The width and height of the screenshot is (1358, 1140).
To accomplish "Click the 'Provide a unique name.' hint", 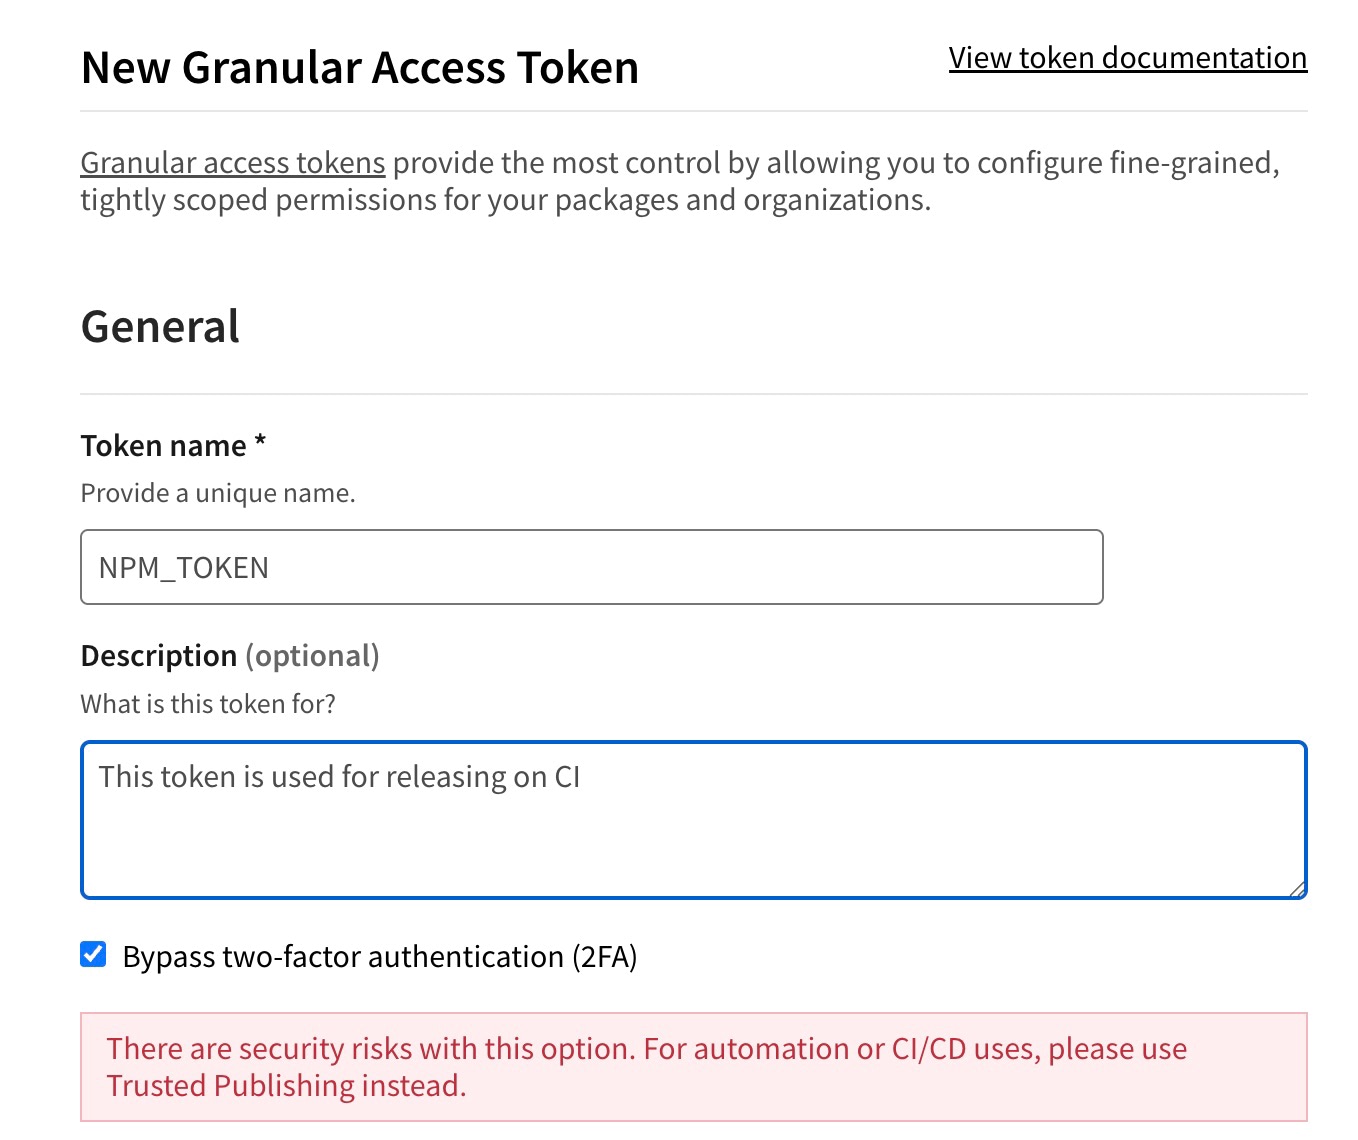I will [x=217, y=493].
